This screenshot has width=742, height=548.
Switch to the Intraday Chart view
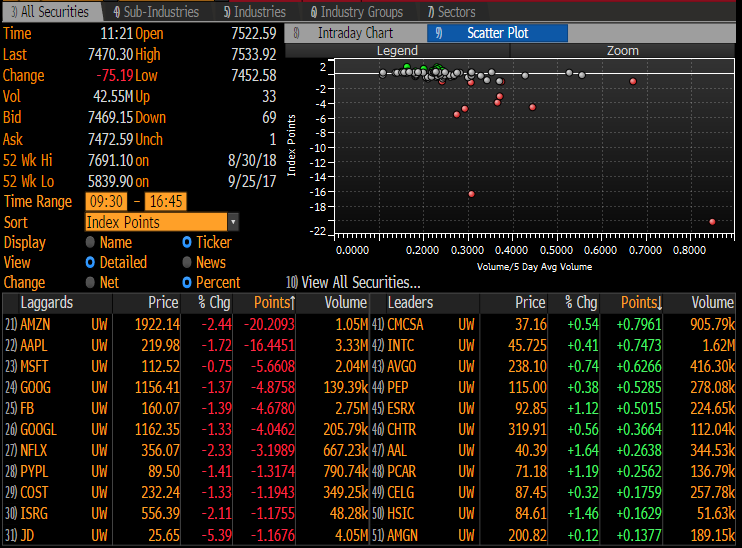coord(355,33)
